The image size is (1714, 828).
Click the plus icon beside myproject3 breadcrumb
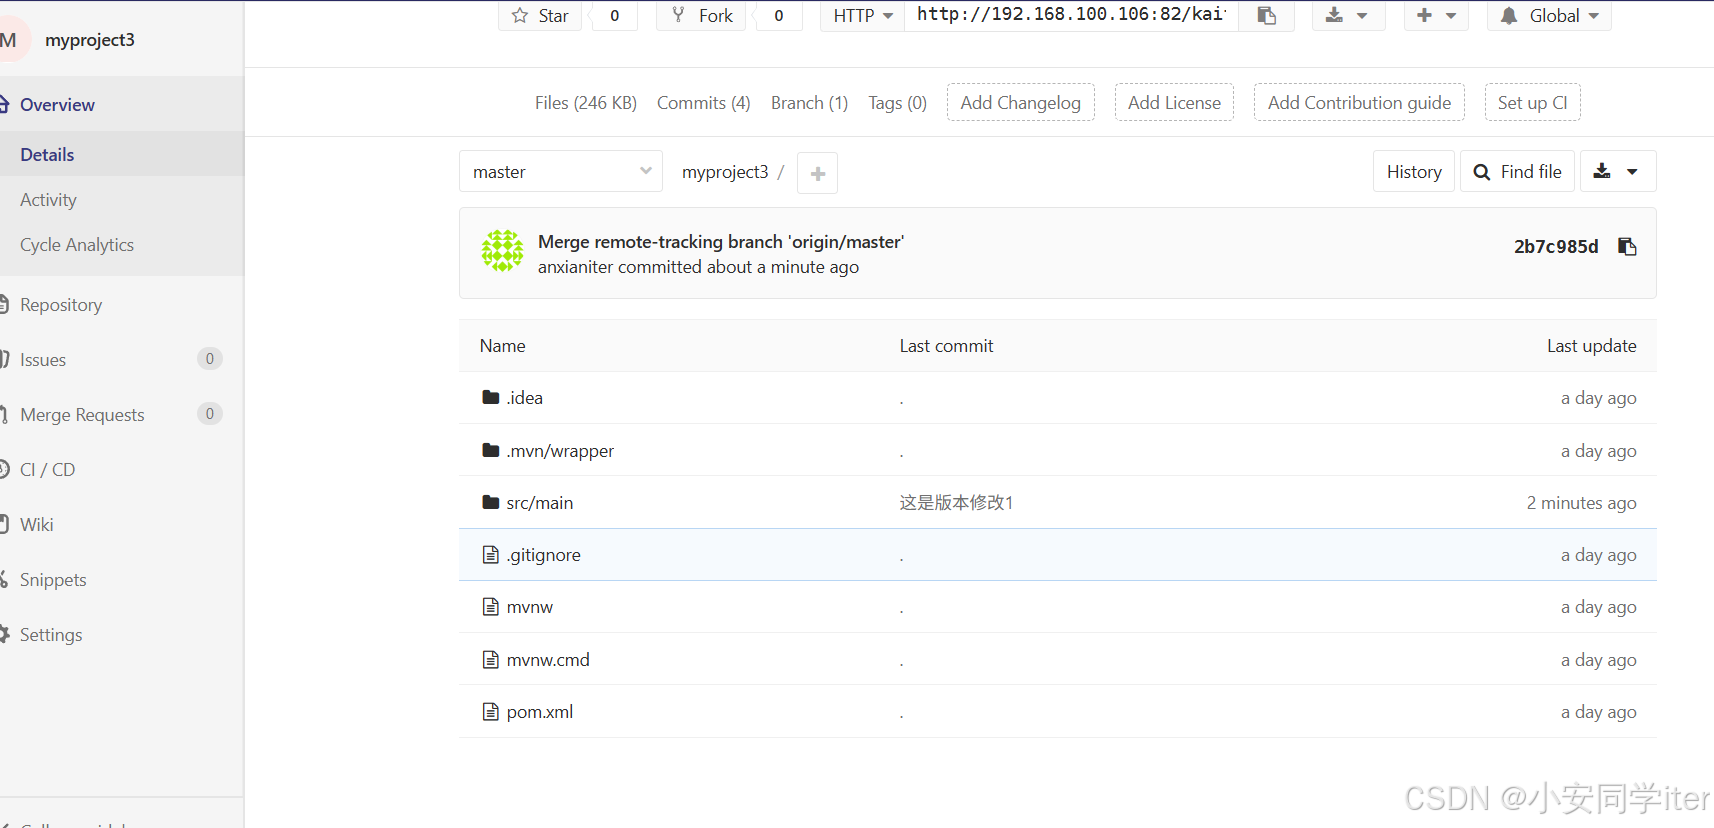818,173
